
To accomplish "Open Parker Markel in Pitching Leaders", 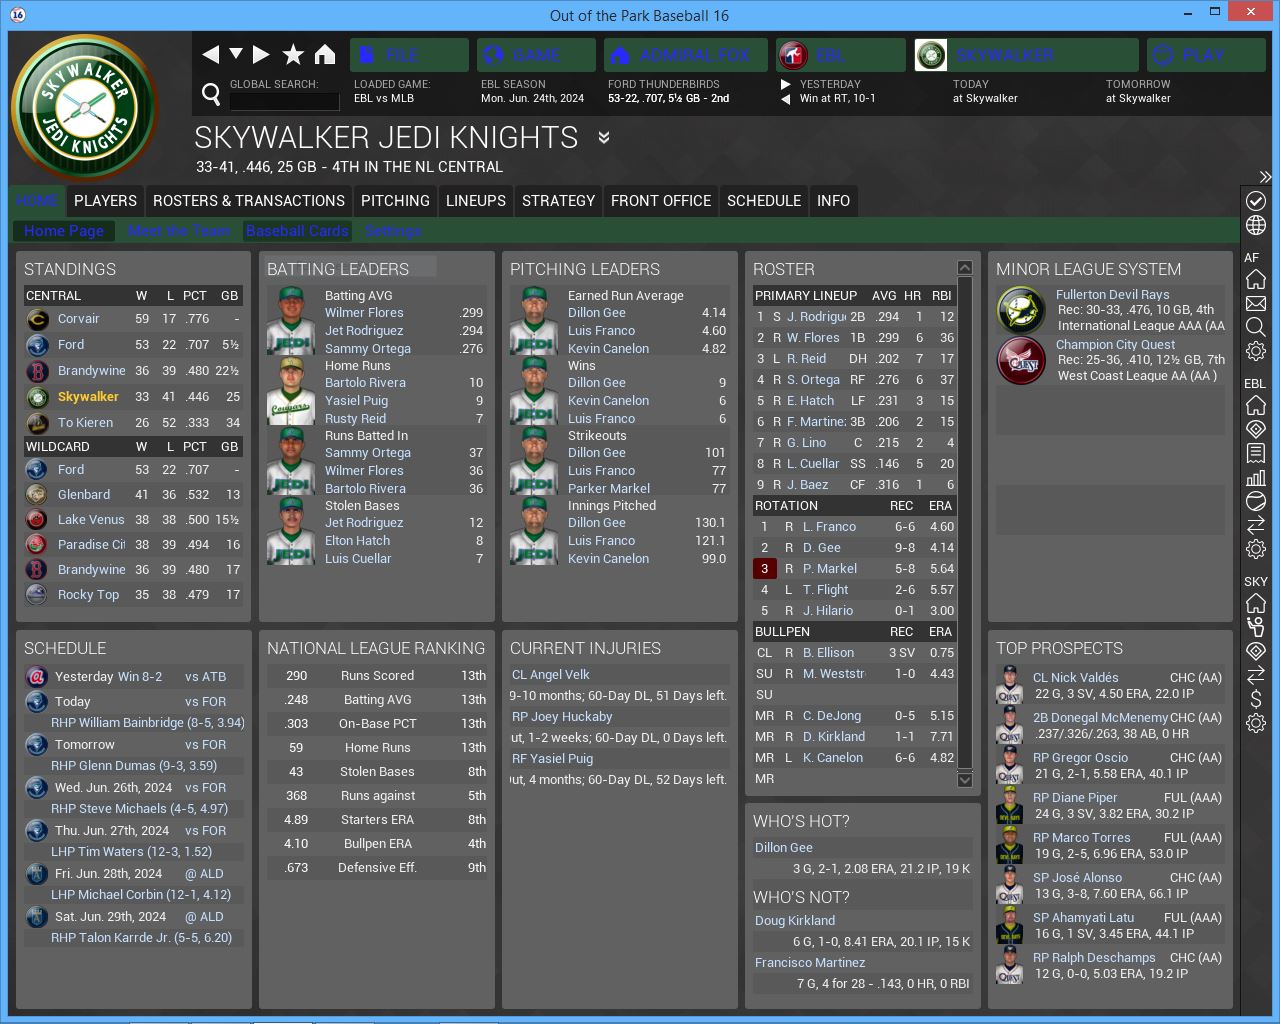I will [x=609, y=489].
